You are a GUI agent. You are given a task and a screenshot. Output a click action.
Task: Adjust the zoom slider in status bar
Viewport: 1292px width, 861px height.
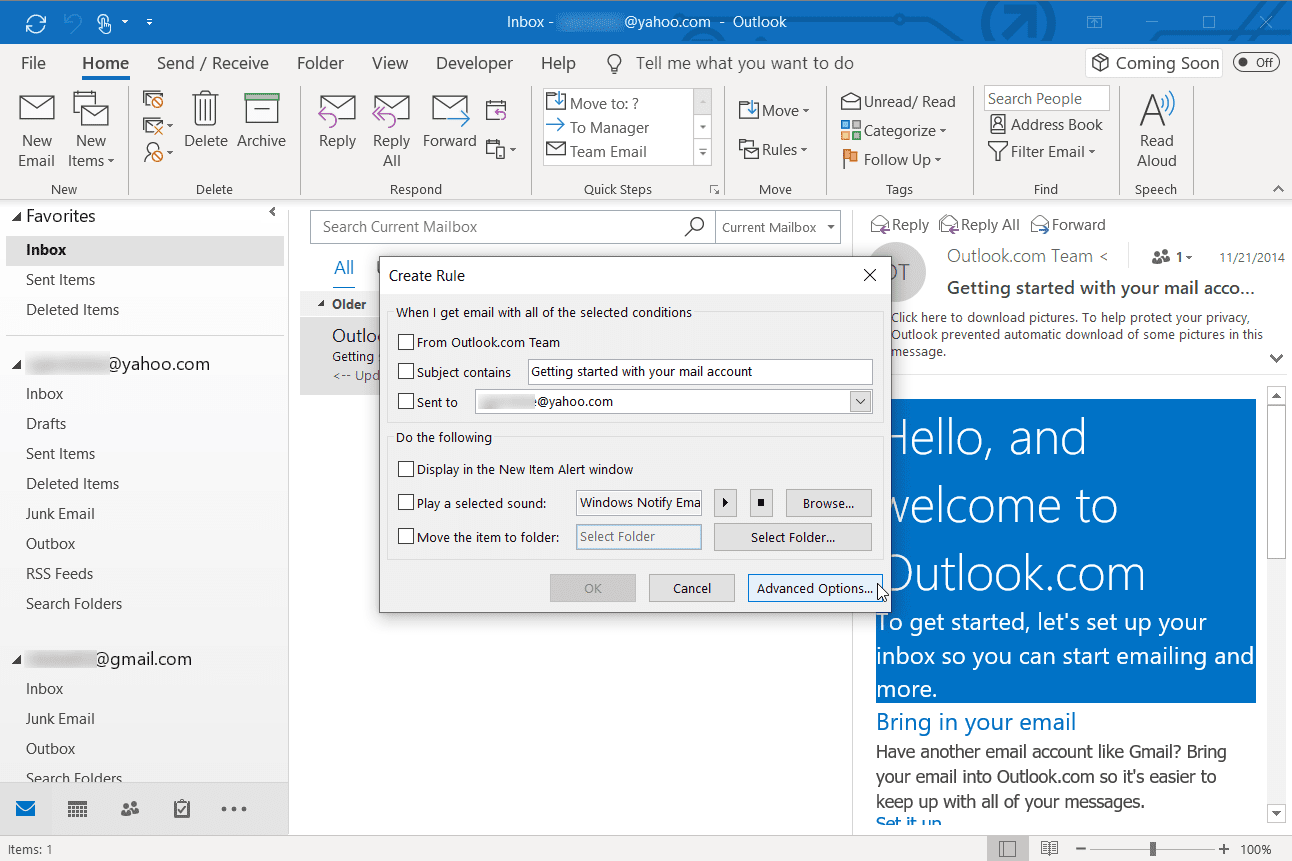tap(1154, 849)
